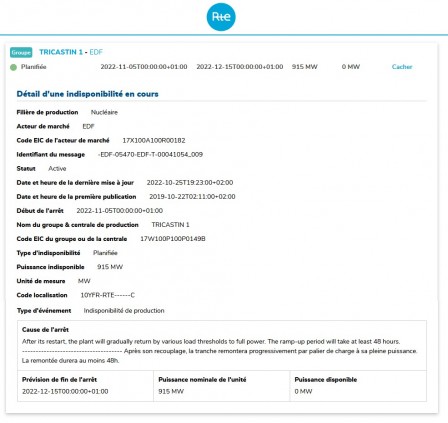
Task: Click the Prévision de fin de l'arrêt cell
Action: [x=85, y=386]
